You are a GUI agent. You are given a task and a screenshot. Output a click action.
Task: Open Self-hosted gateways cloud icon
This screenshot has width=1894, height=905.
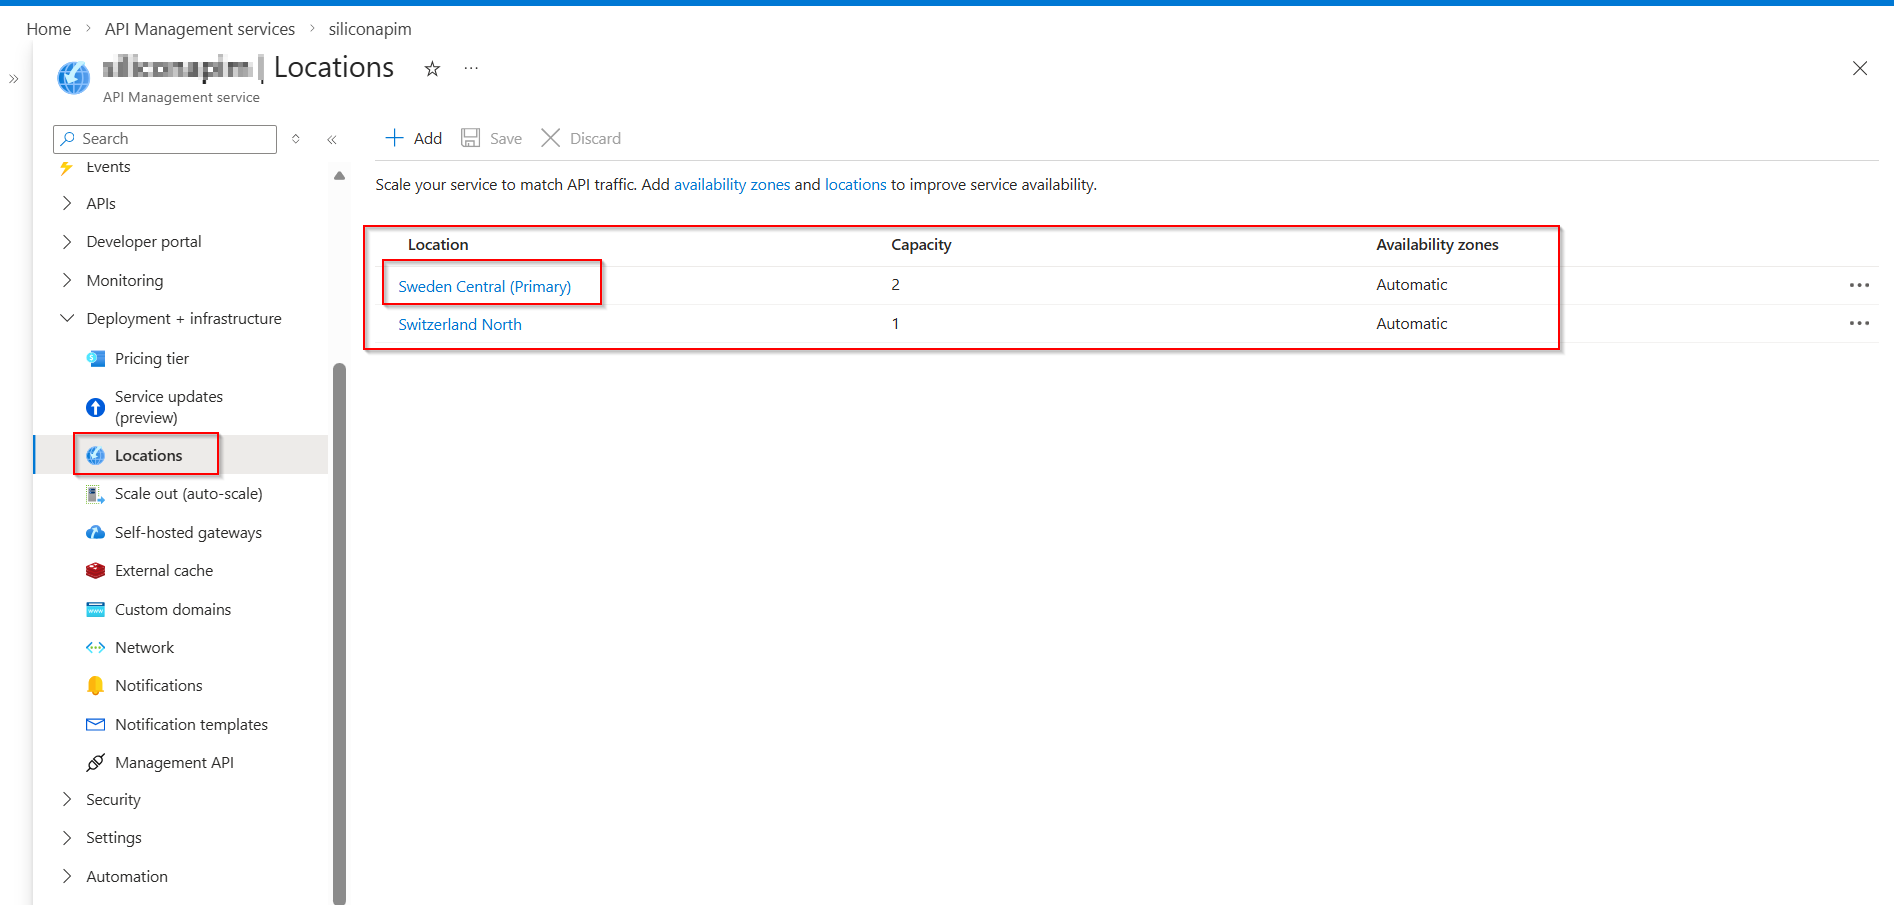click(96, 533)
